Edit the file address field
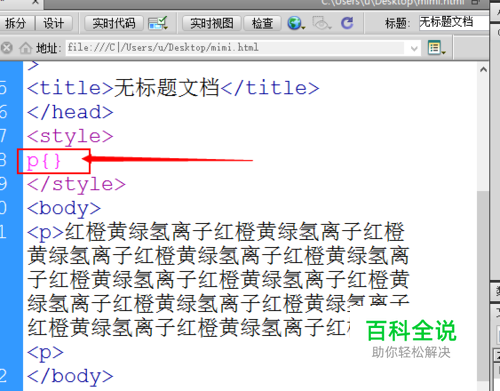 click(x=235, y=48)
